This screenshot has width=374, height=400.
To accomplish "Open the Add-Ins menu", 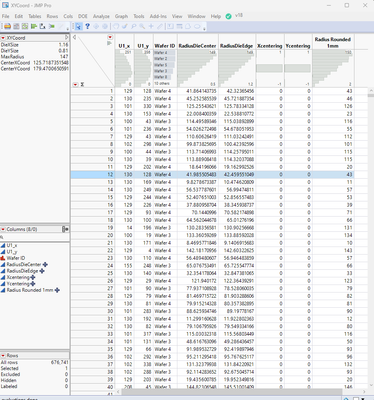I will coord(158,16).
